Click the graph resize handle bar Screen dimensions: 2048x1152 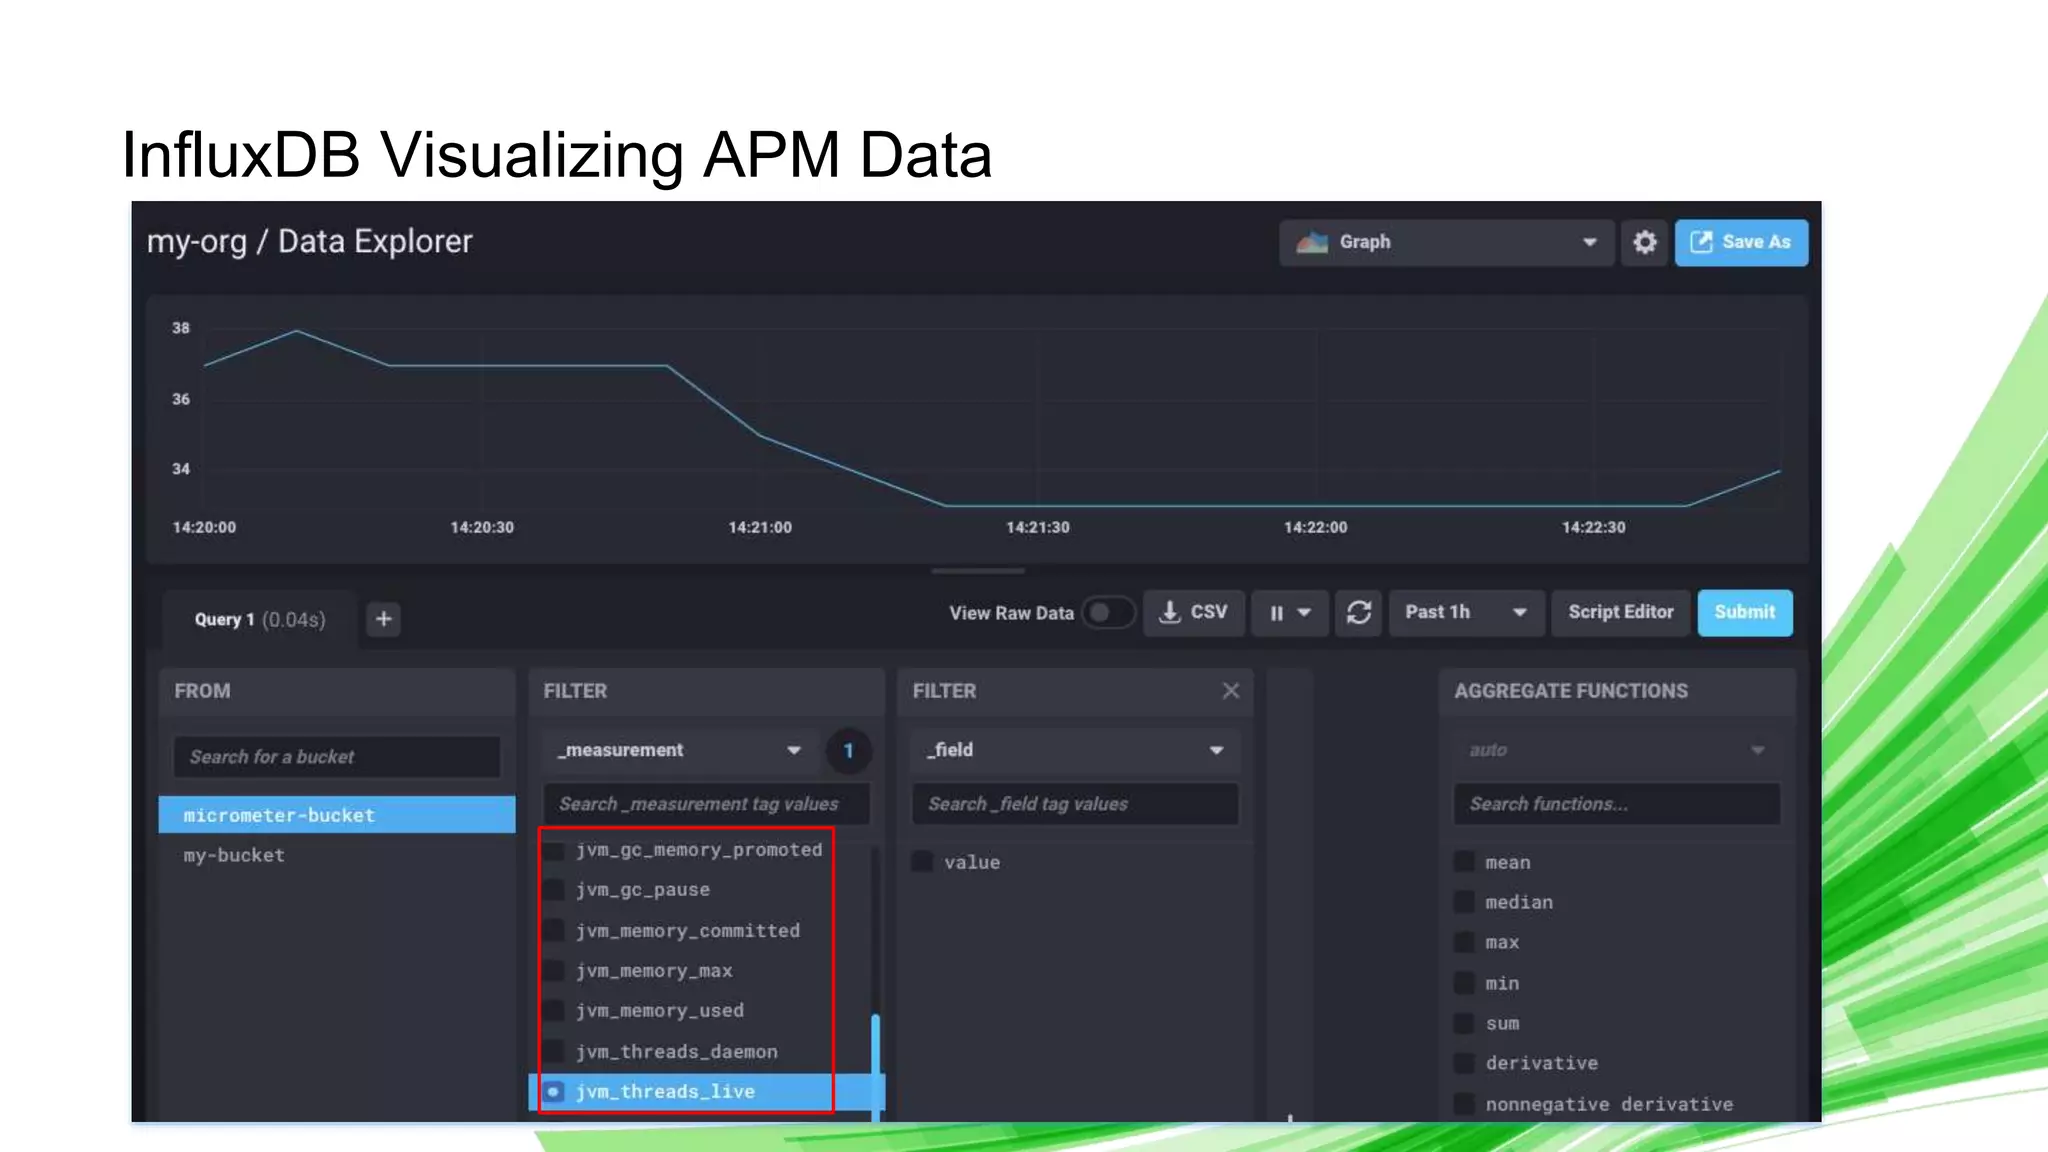click(978, 571)
